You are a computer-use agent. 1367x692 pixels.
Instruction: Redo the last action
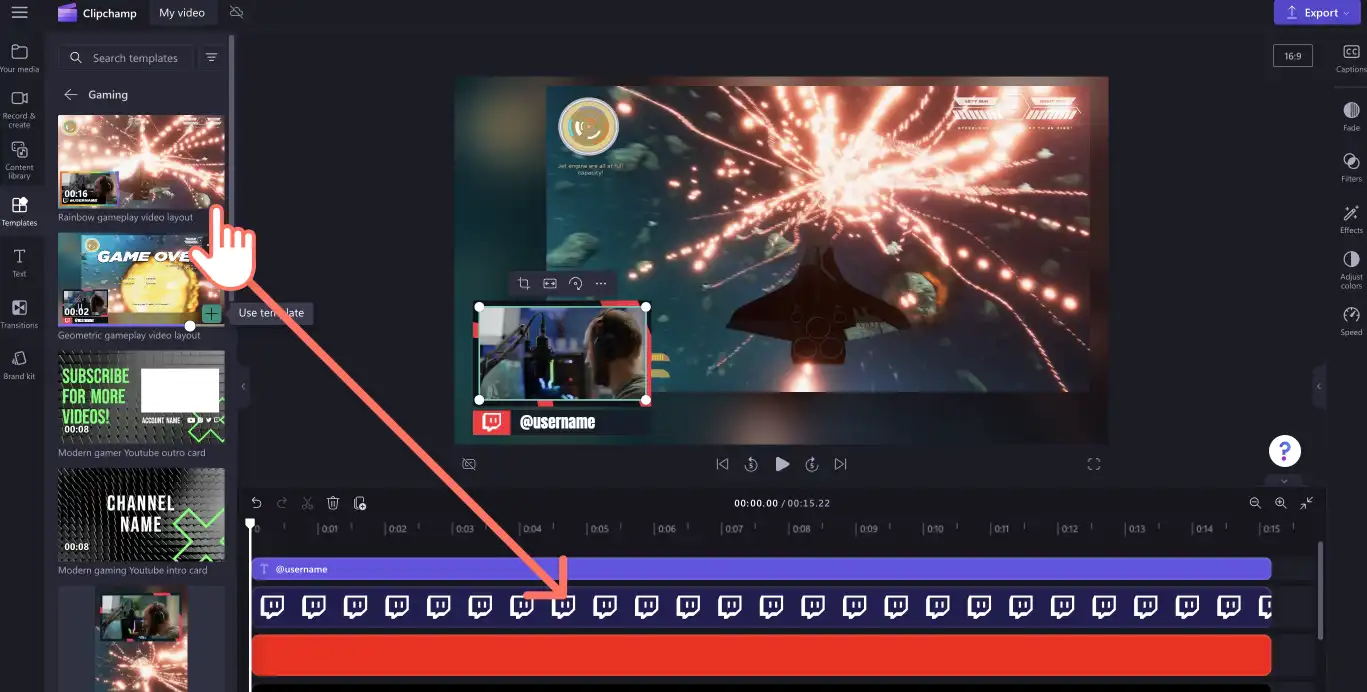point(282,503)
